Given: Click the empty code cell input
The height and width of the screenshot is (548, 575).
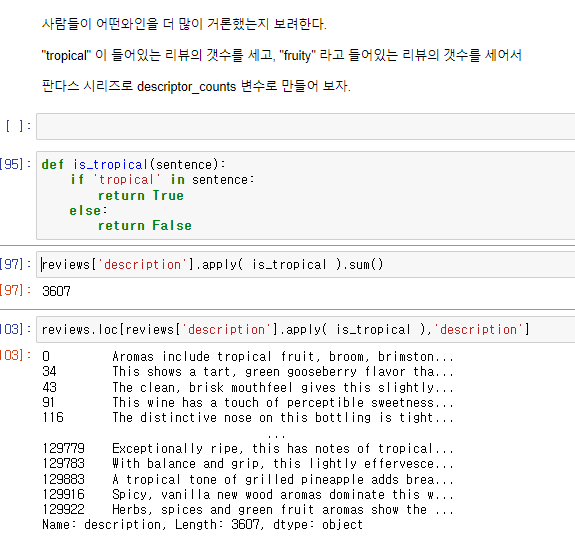Looking at the screenshot, I should (305, 127).
